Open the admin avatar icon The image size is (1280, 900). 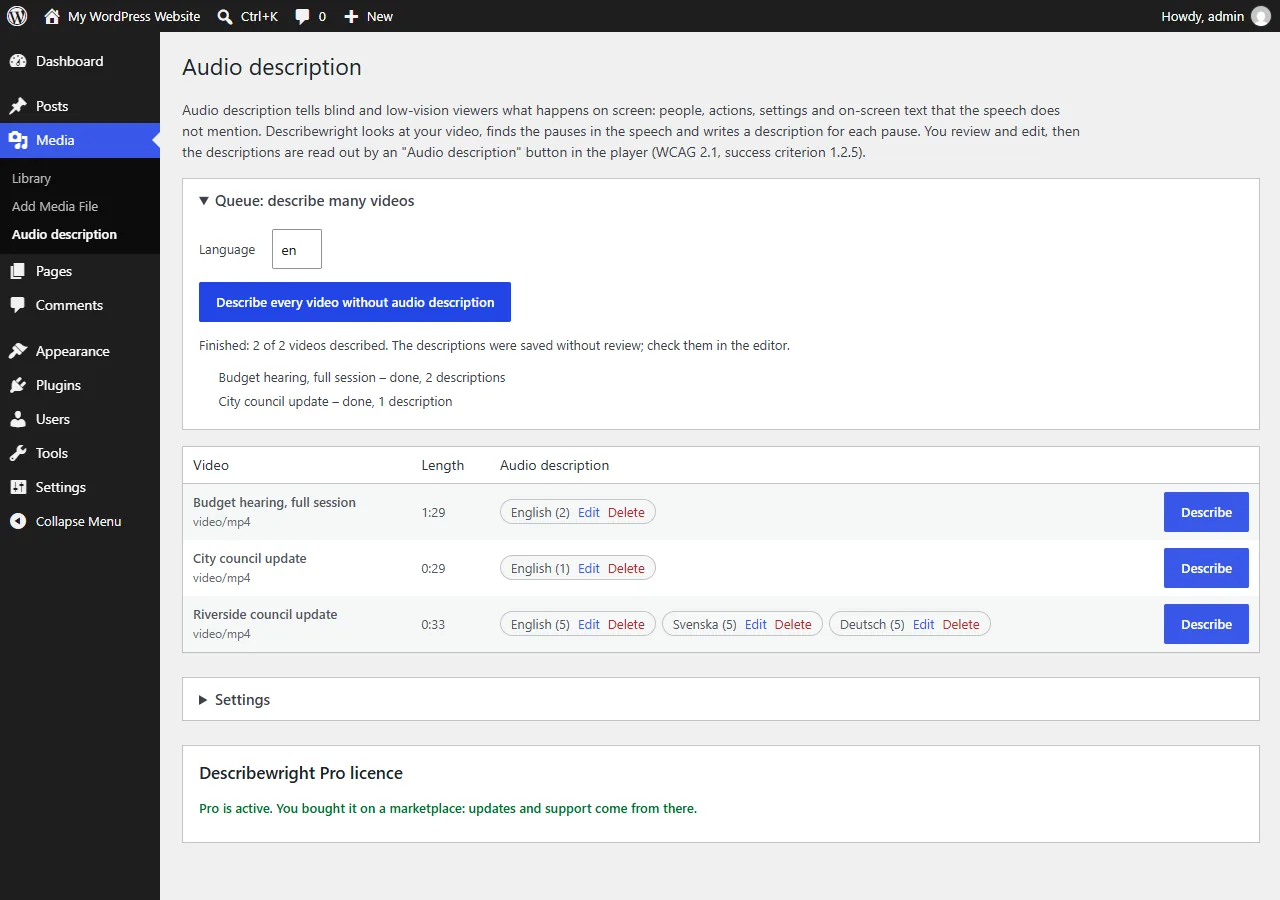(1261, 16)
